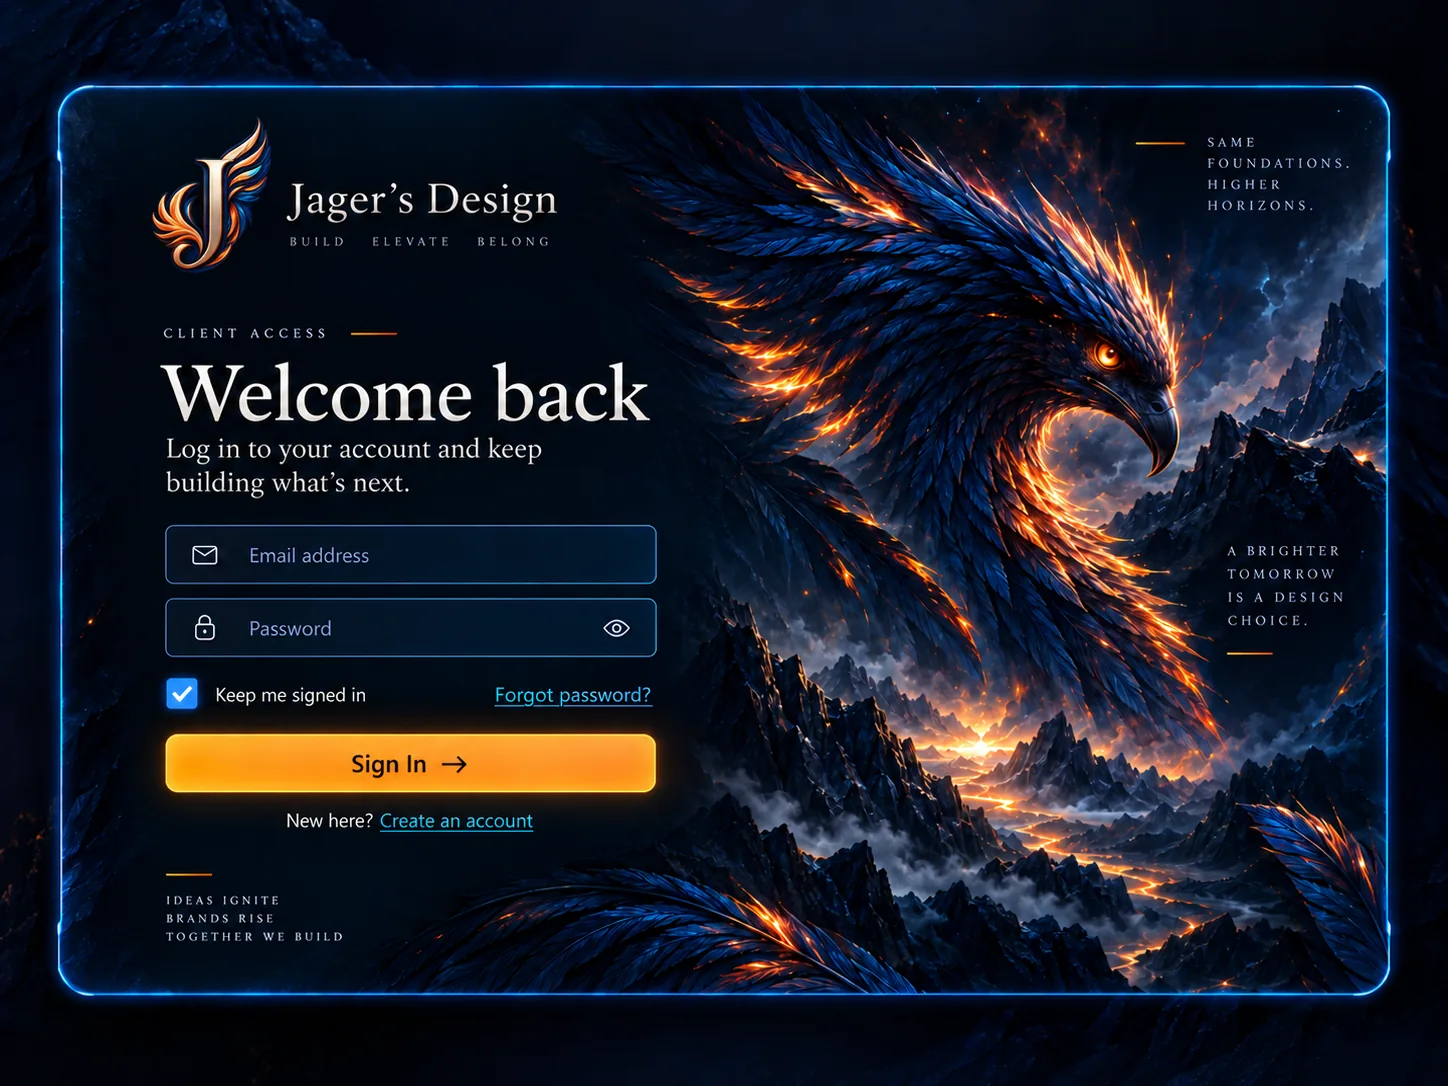This screenshot has width=1448, height=1086.
Task: Click the Log in to your account subtitle
Action: point(354,466)
